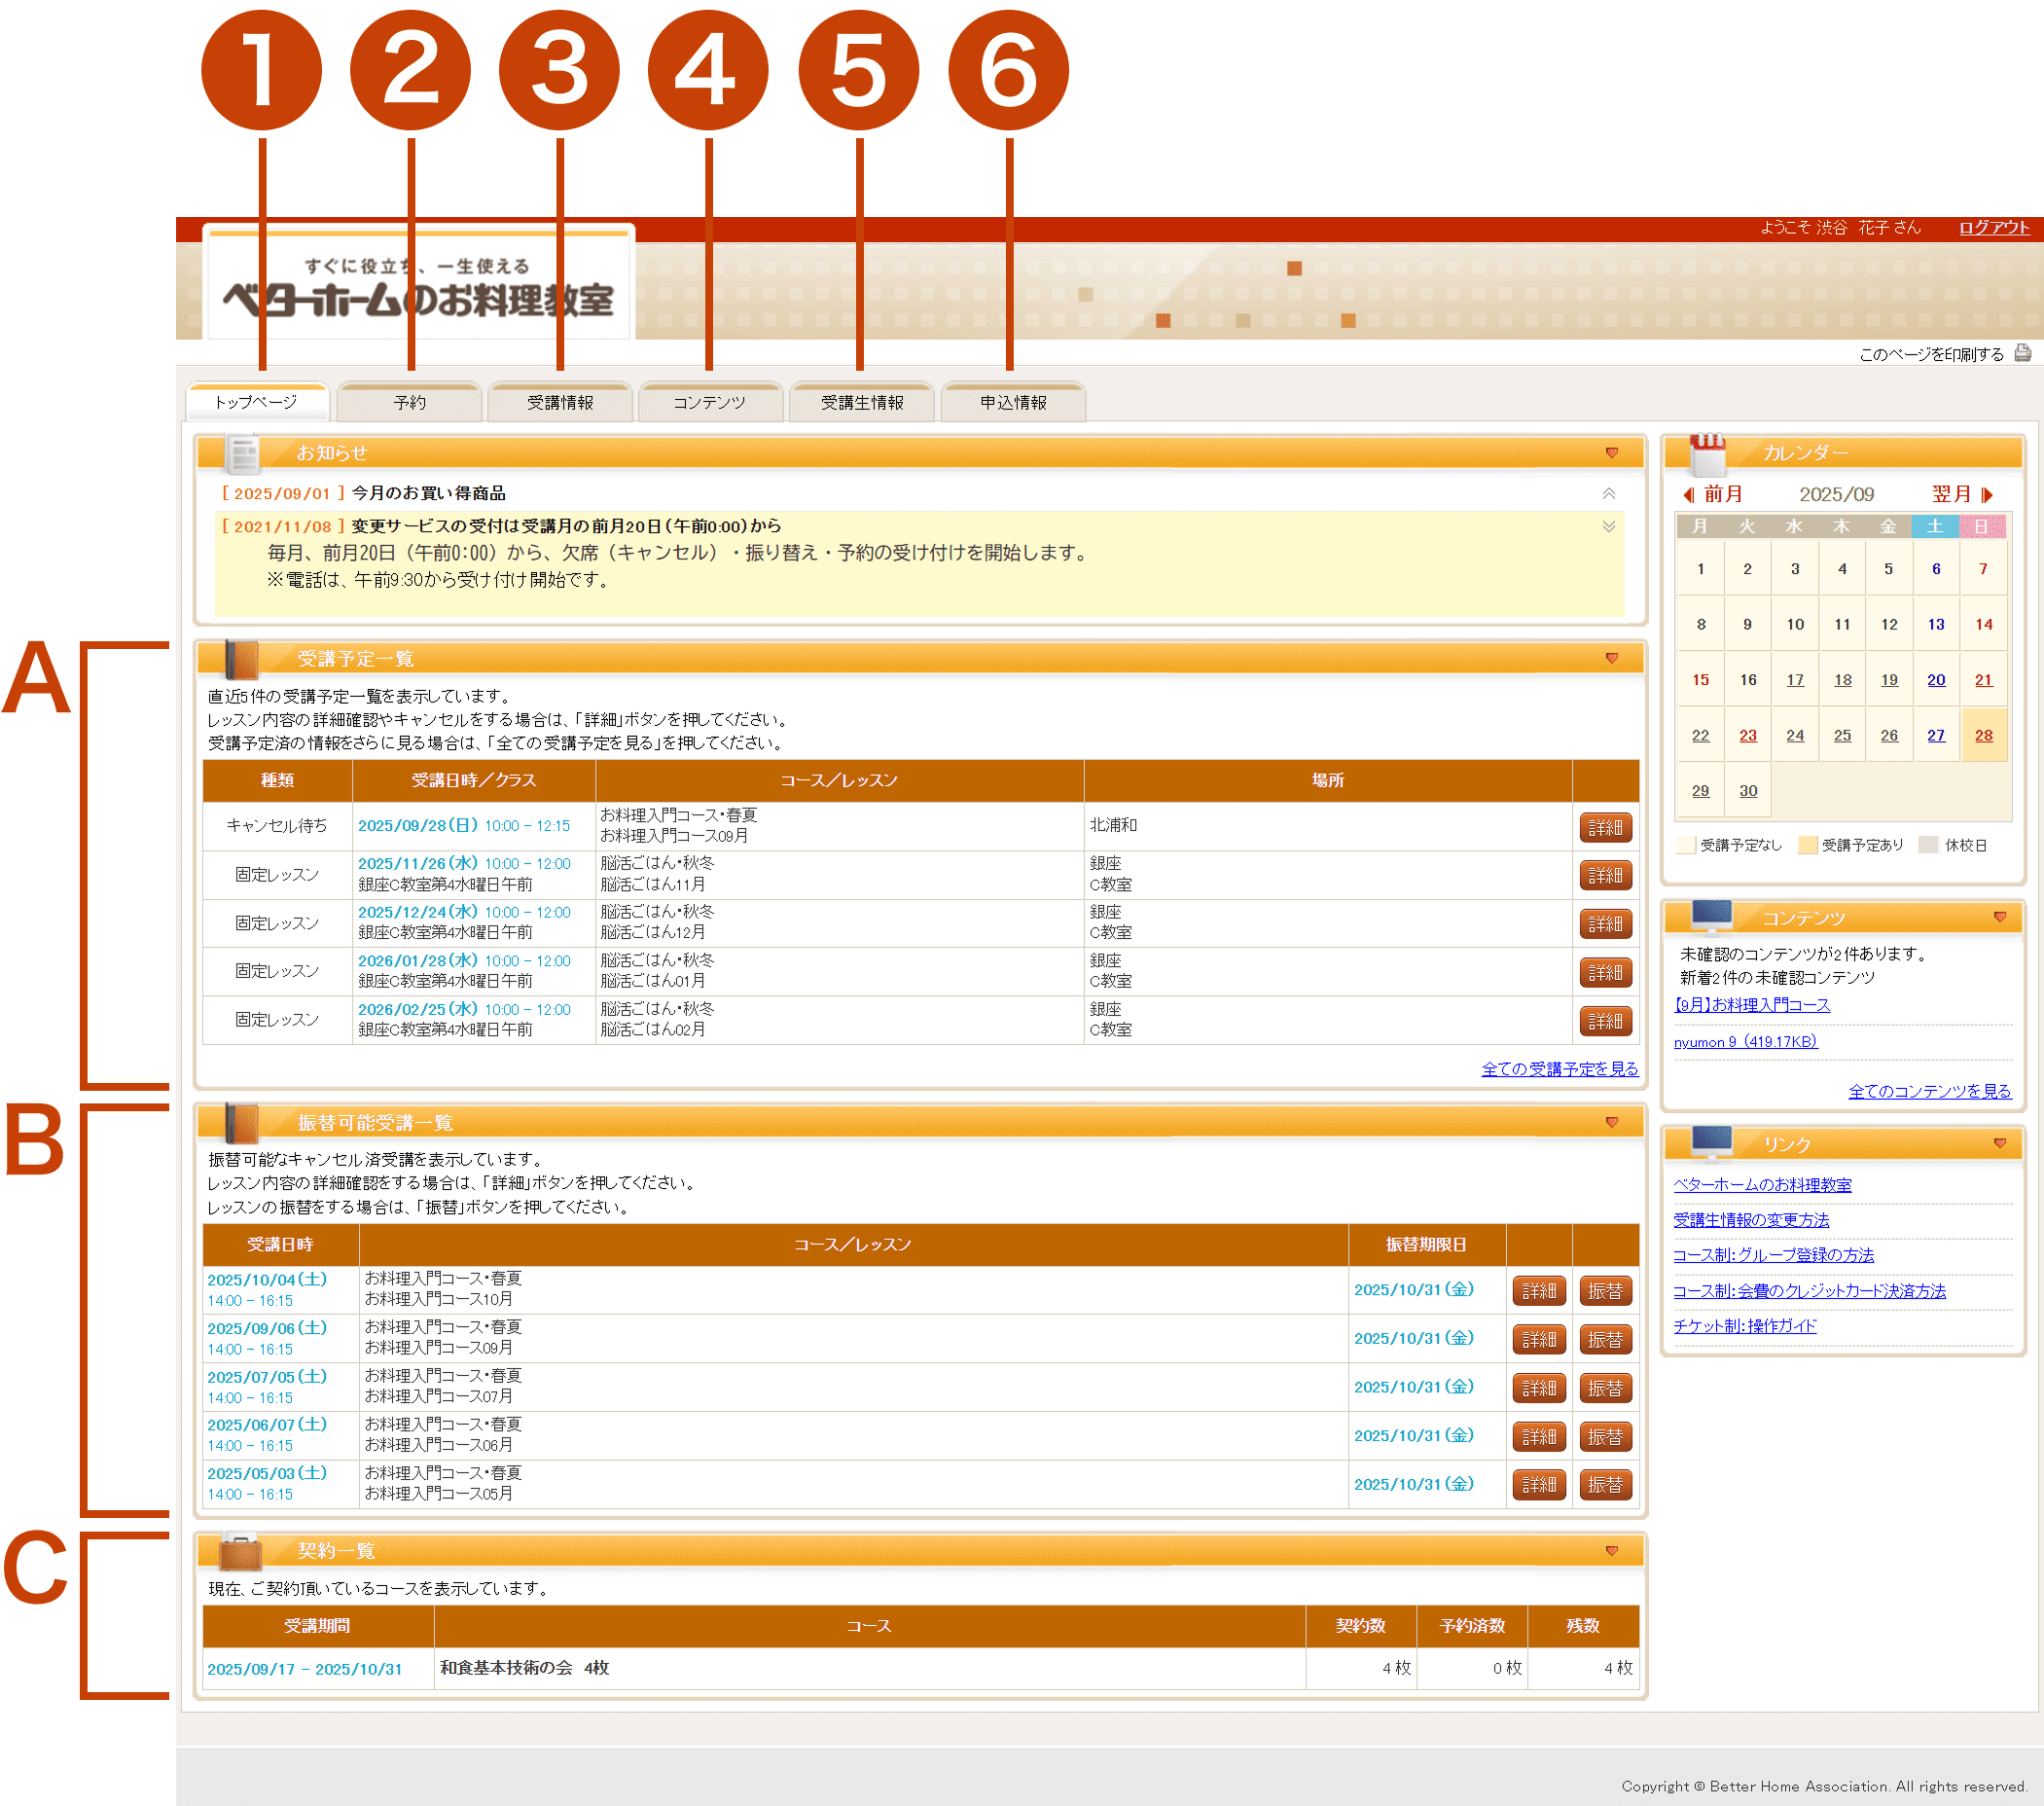Collapse the お知らせ panel with its arrow

coord(1611,453)
